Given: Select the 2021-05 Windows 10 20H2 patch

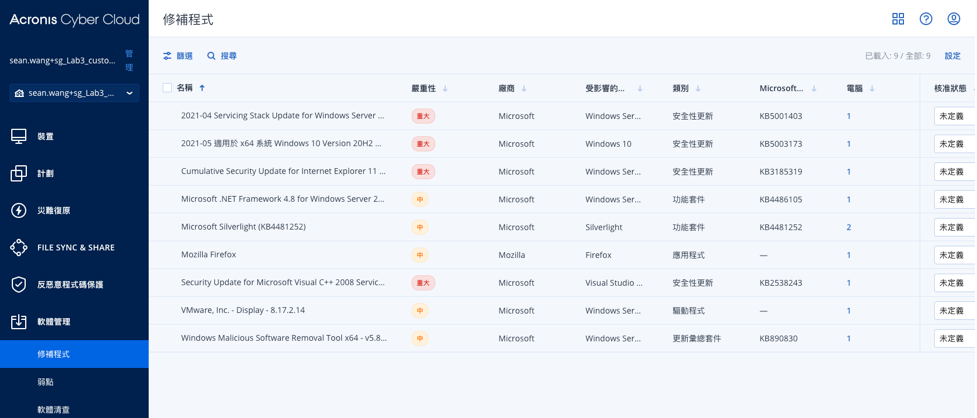Looking at the screenshot, I should tap(282, 144).
